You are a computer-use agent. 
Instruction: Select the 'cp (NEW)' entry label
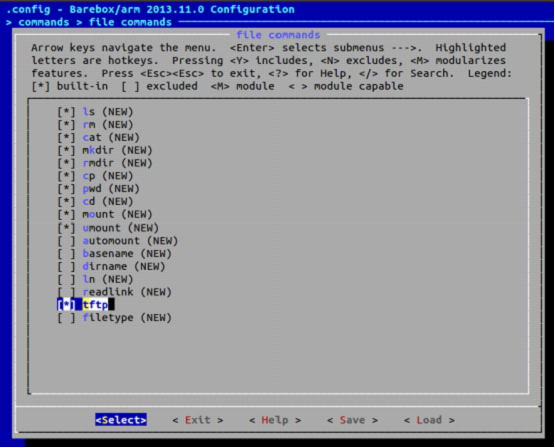(x=108, y=176)
